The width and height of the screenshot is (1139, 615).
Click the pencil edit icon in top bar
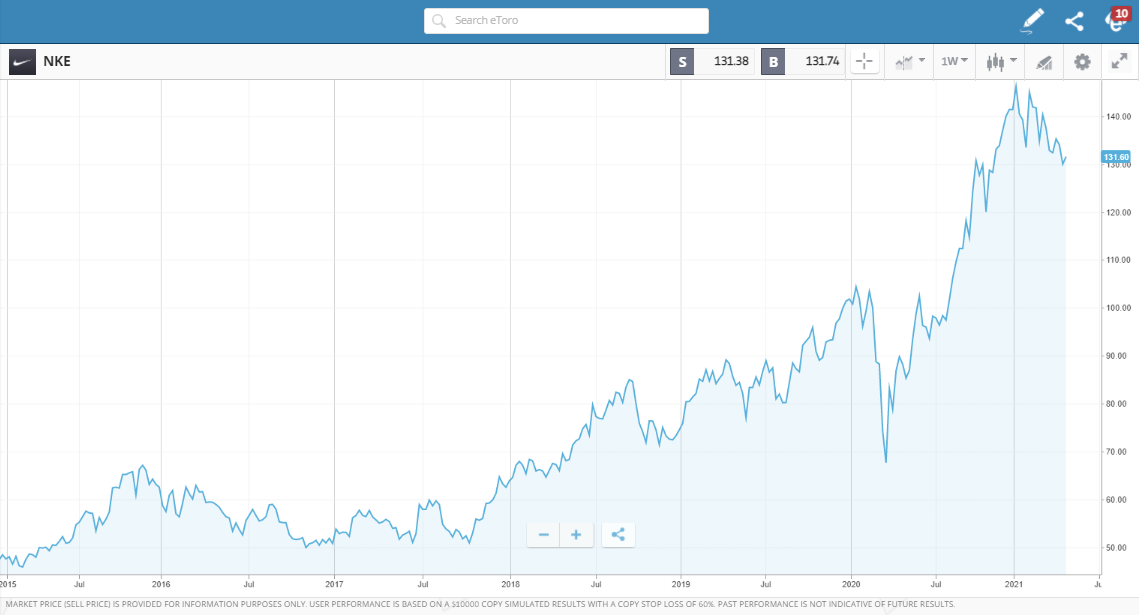point(1032,20)
